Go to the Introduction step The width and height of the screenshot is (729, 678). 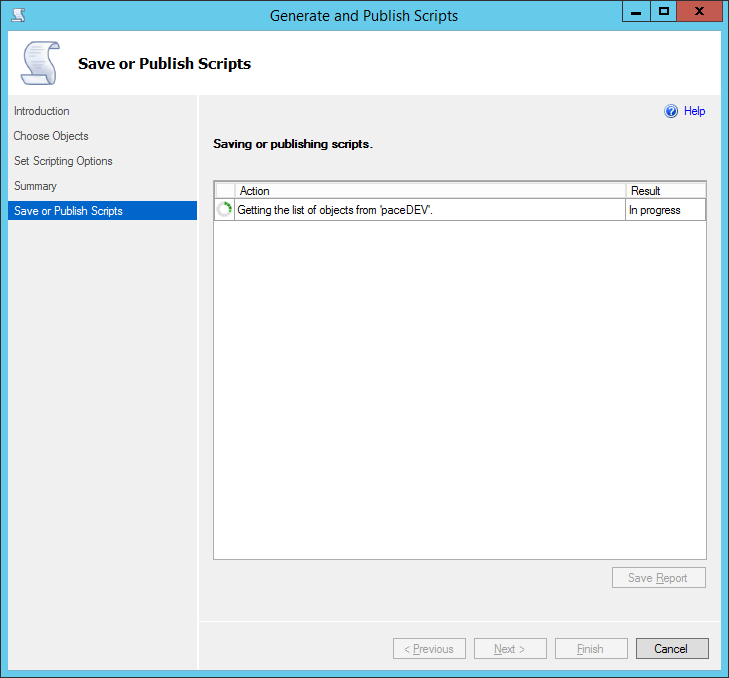coord(42,111)
